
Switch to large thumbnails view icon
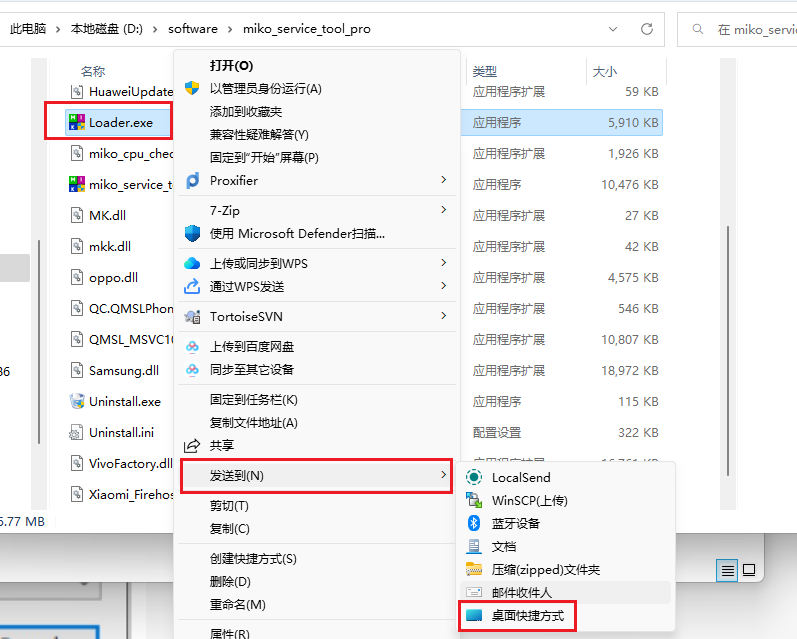coord(748,570)
